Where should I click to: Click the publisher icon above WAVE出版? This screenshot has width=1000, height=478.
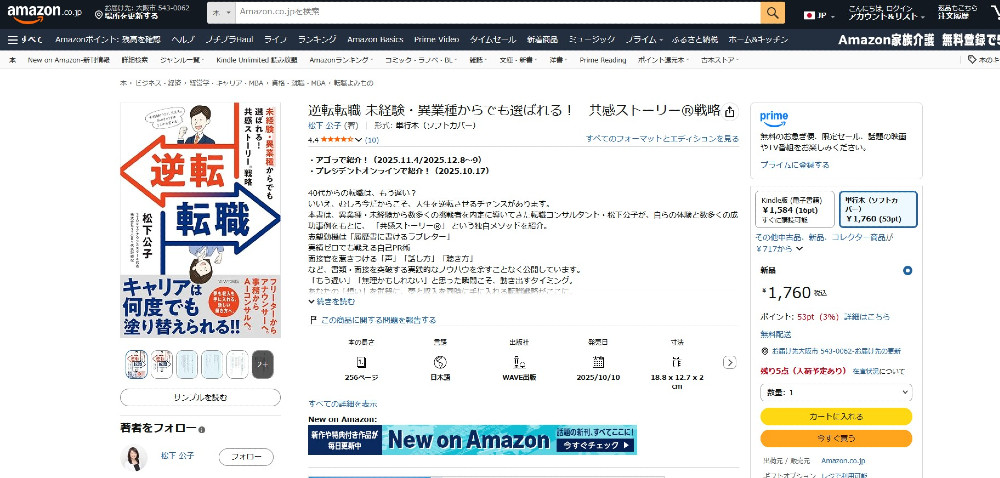pyautogui.click(x=518, y=362)
